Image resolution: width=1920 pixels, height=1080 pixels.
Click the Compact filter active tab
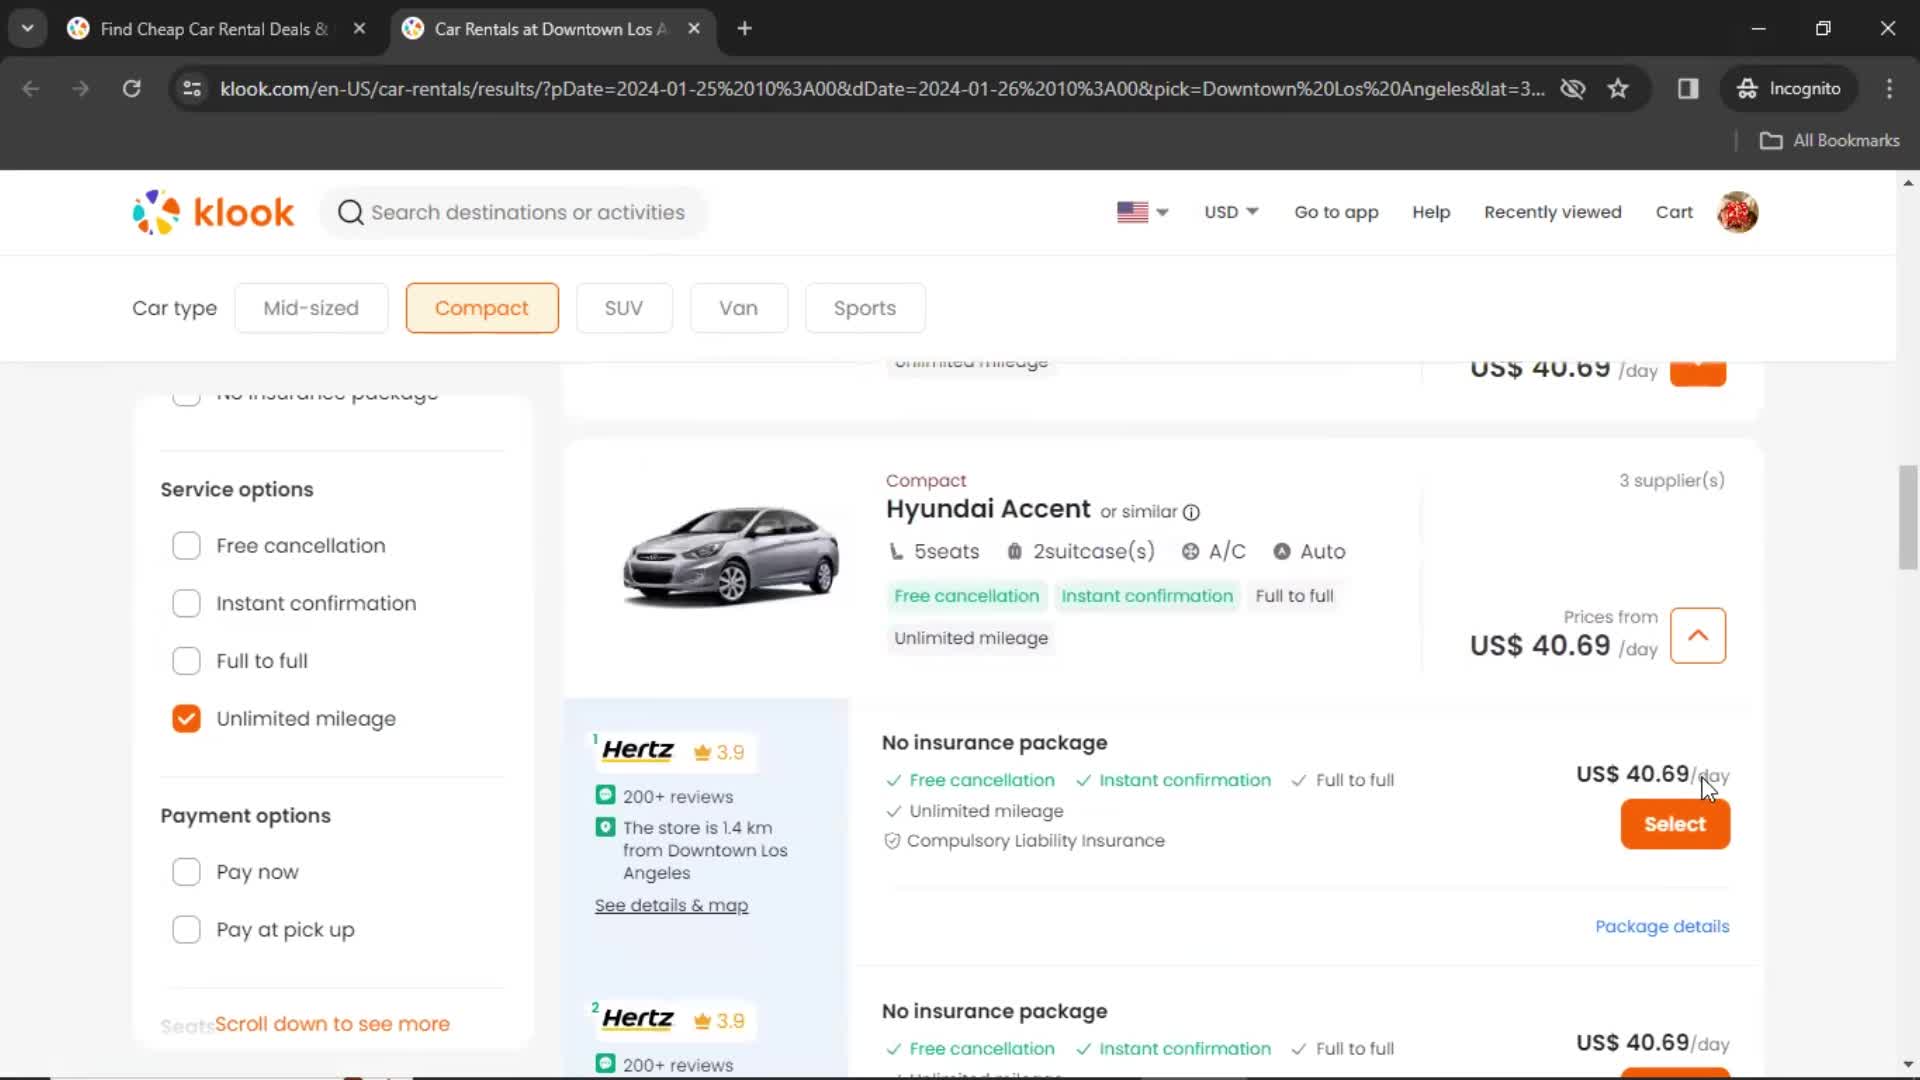tap(481, 307)
